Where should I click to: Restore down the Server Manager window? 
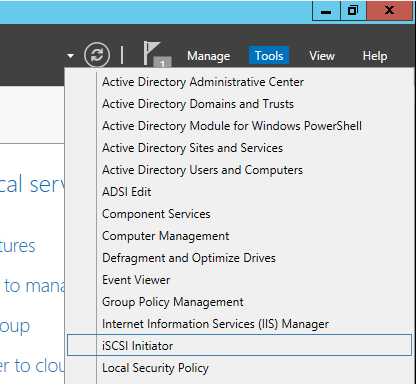pos(353,11)
